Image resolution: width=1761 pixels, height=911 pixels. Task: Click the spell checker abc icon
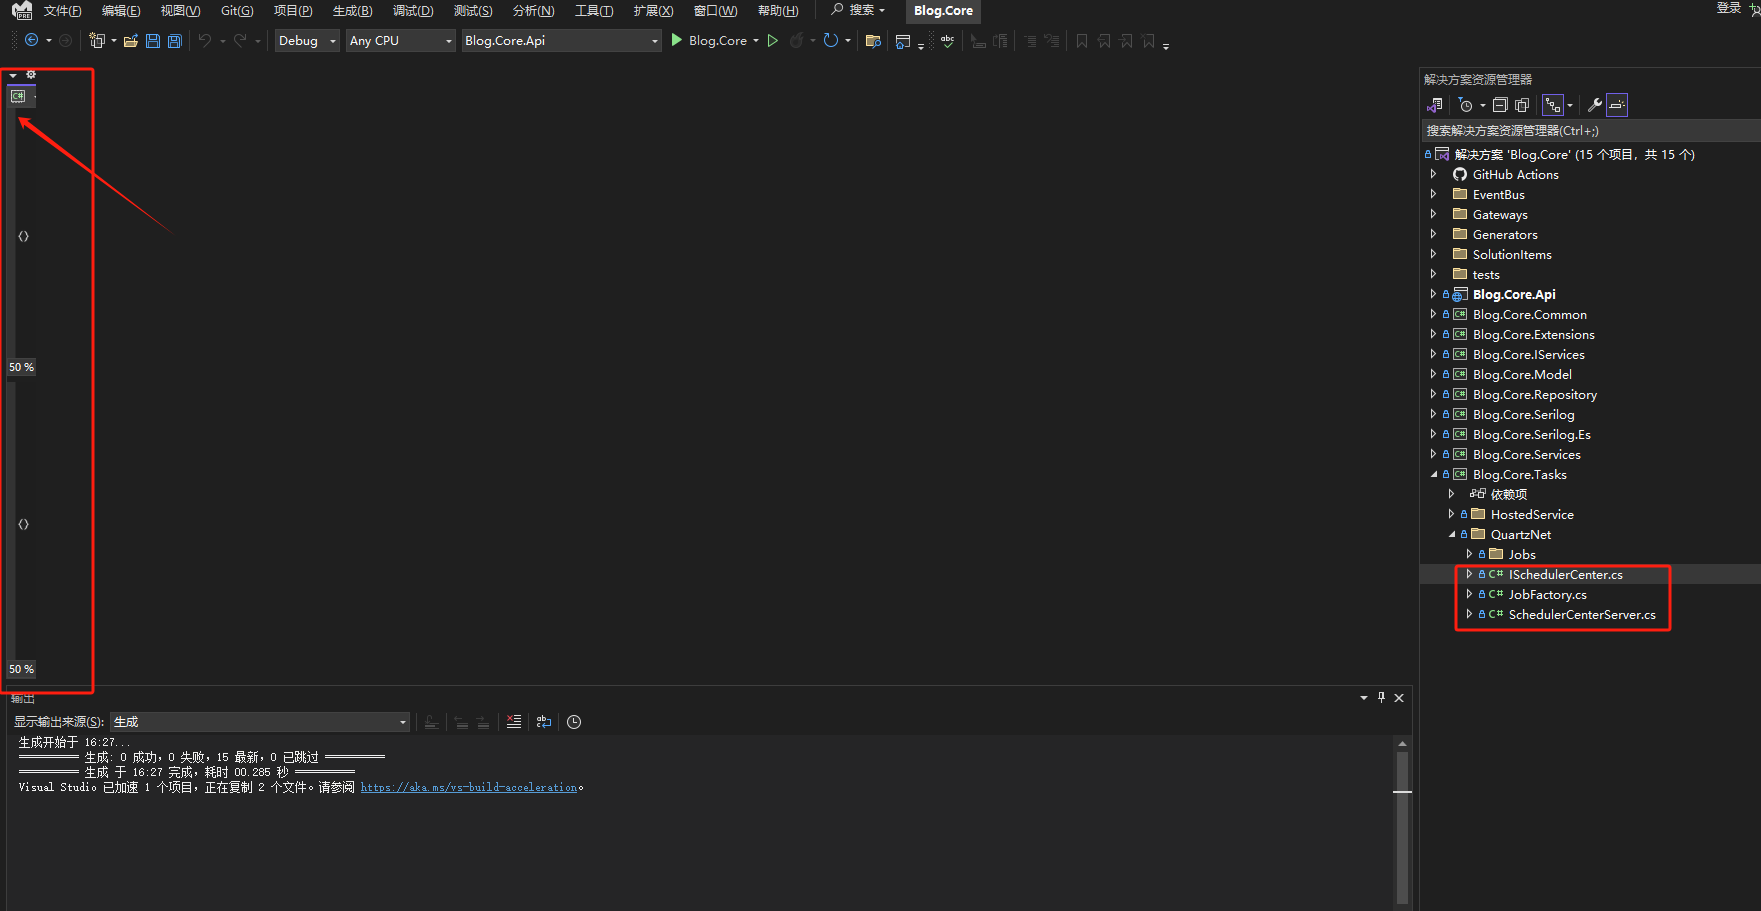(x=947, y=41)
